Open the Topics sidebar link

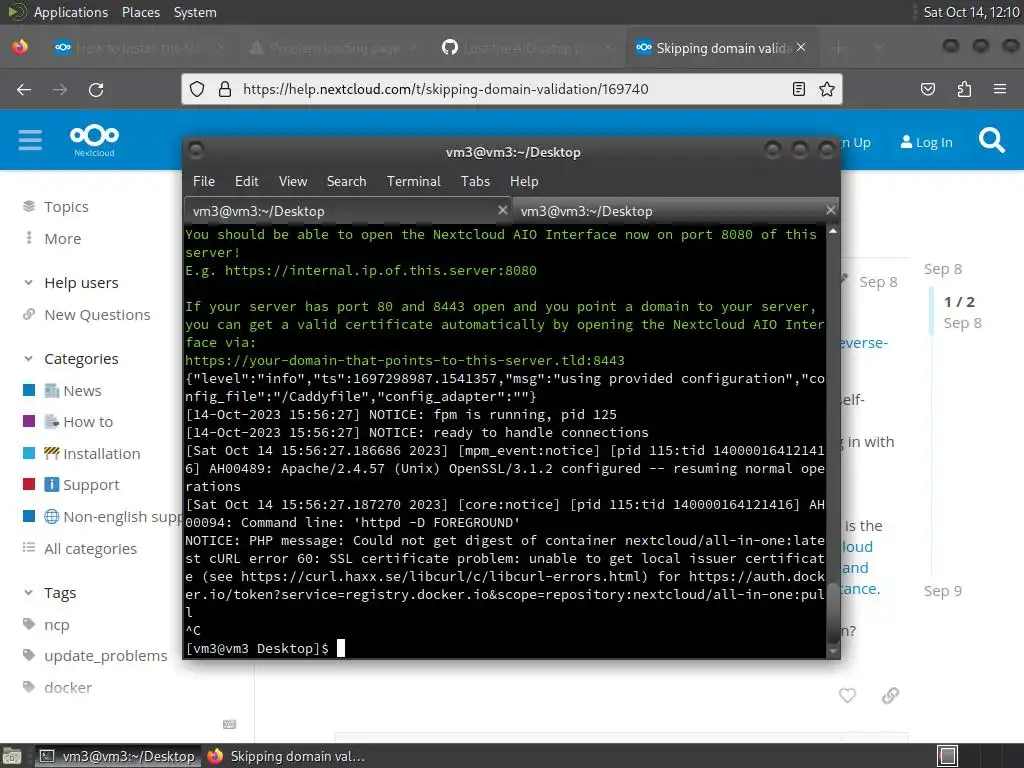click(x=65, y=206)
